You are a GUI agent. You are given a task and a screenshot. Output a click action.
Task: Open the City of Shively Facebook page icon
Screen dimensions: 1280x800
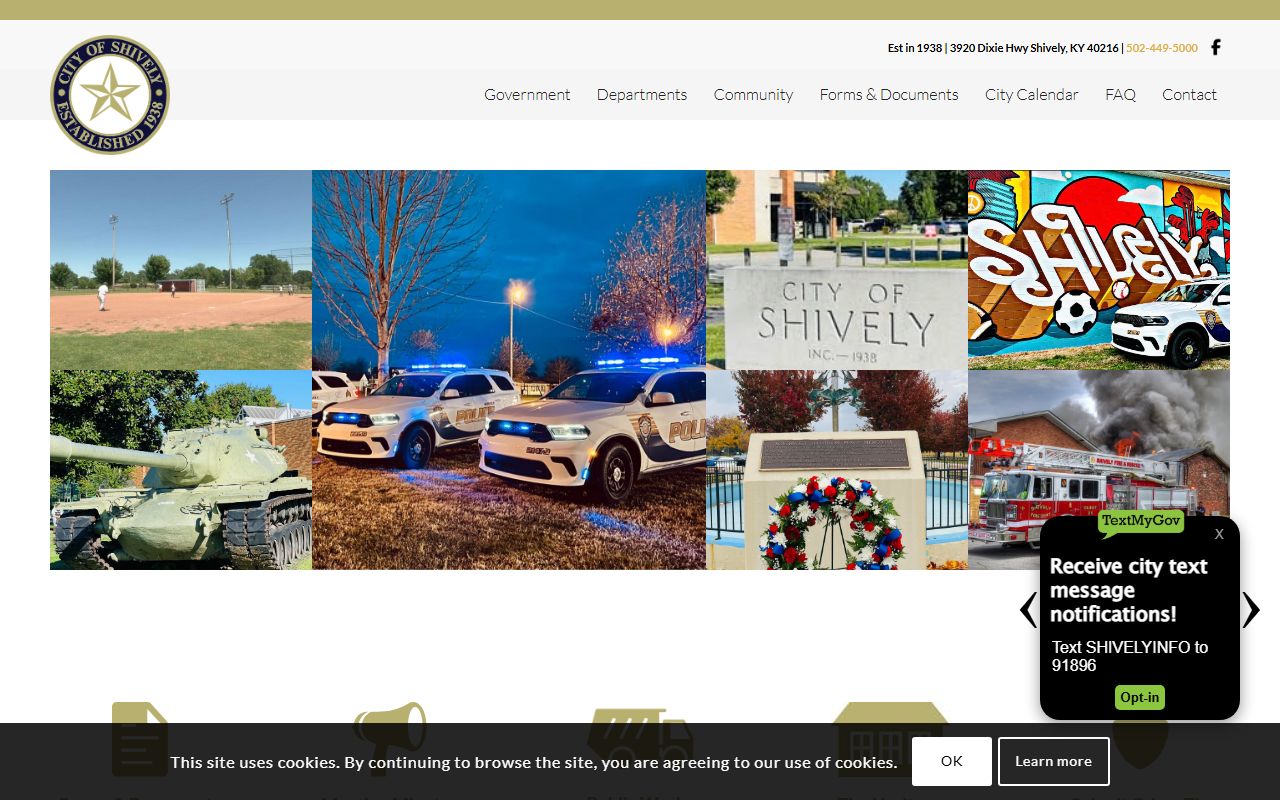tap(1216, 47)
